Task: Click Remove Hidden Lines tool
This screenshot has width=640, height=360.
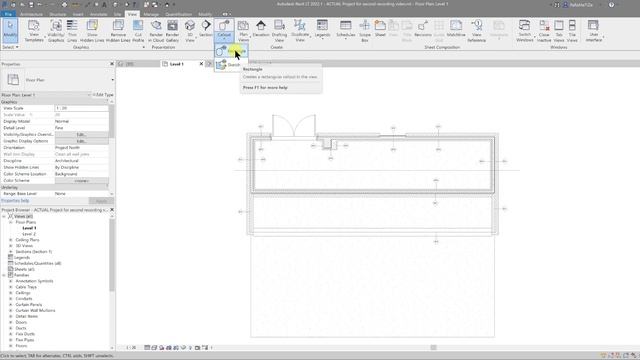Action: [x=118, y=31]
